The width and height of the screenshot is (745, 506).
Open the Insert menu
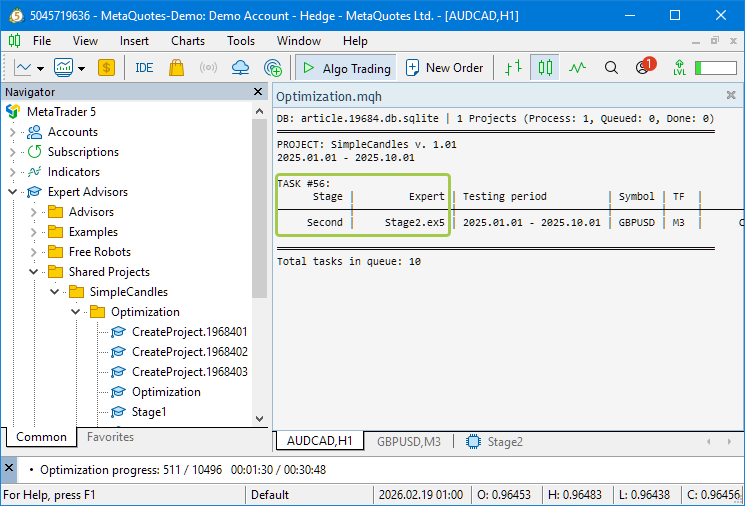tap(134, 41)
